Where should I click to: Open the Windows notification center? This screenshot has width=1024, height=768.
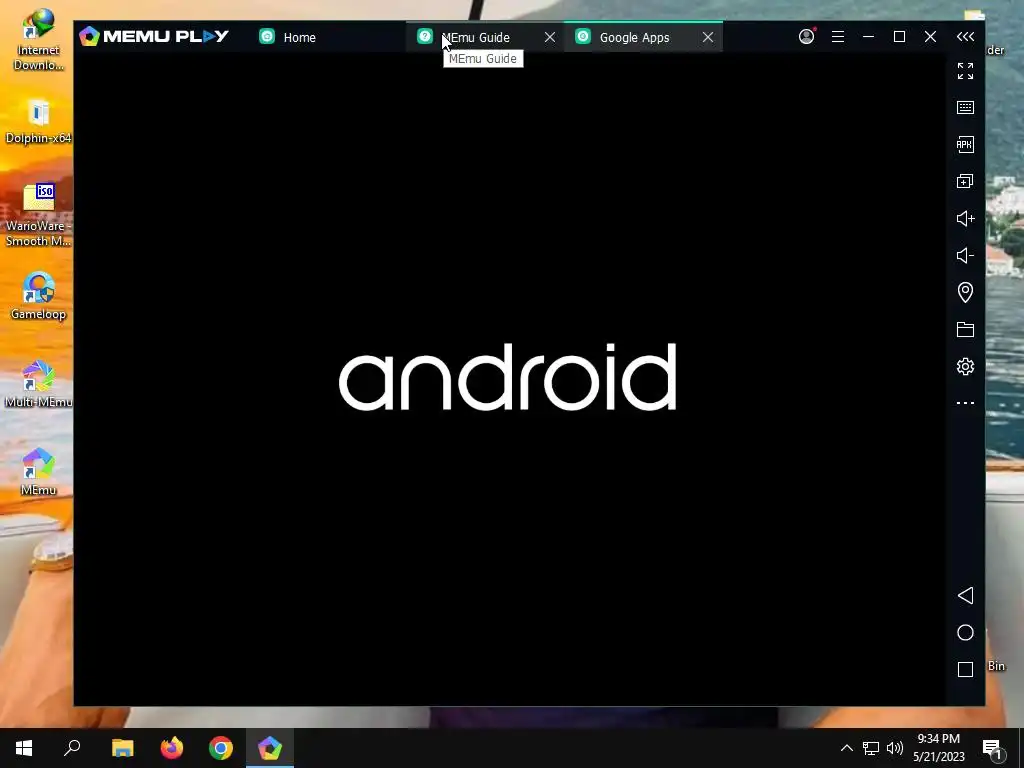point(993,749)
